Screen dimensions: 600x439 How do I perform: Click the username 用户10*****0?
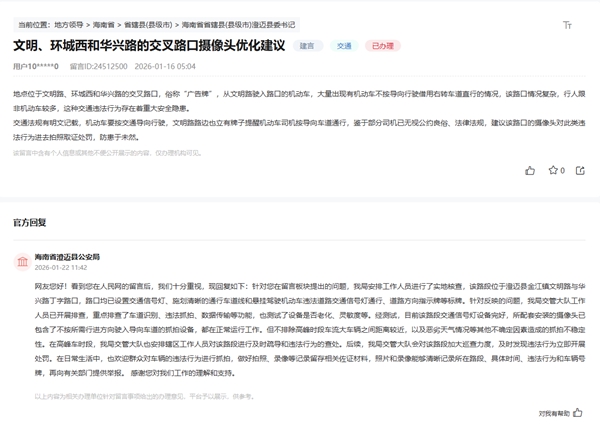click(36, 66)
